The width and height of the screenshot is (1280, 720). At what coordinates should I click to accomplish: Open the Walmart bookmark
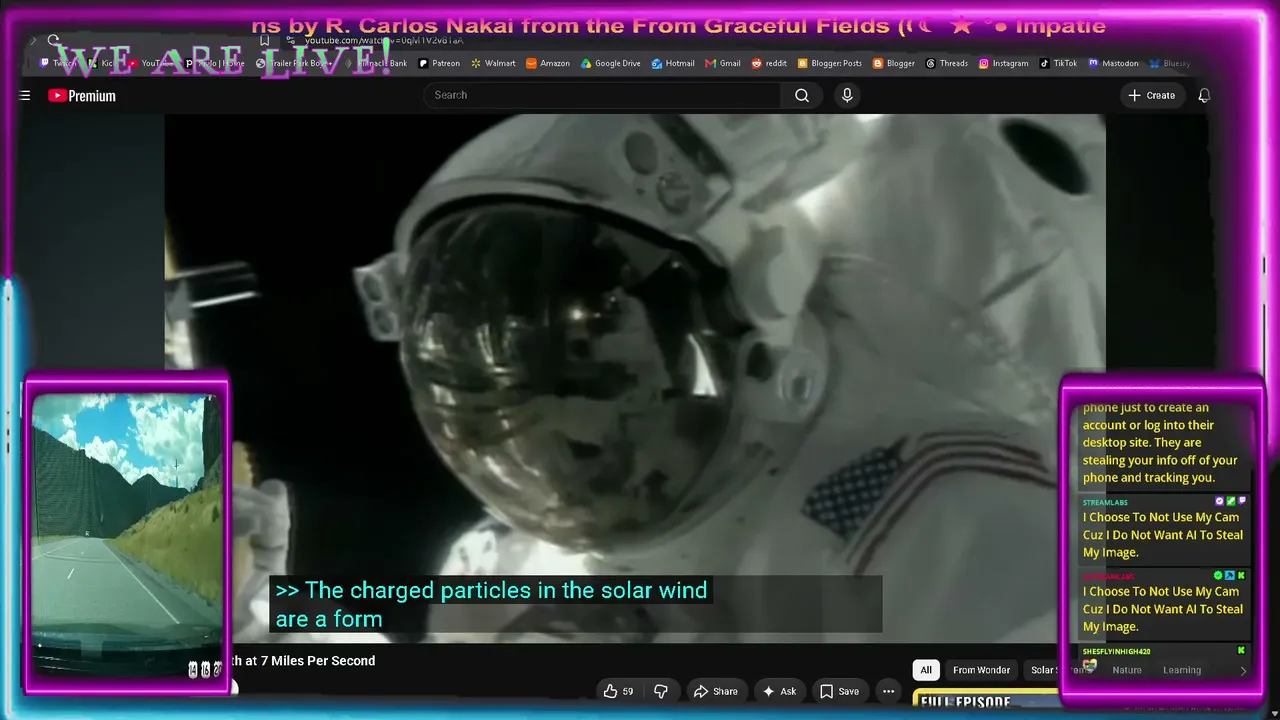coord(493,63)
